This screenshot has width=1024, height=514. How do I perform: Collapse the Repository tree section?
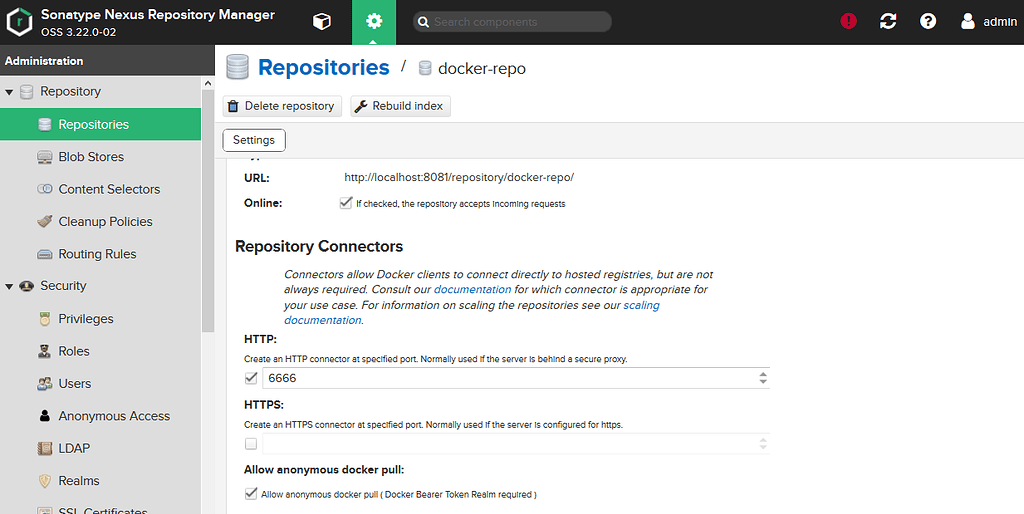(9, 92)
